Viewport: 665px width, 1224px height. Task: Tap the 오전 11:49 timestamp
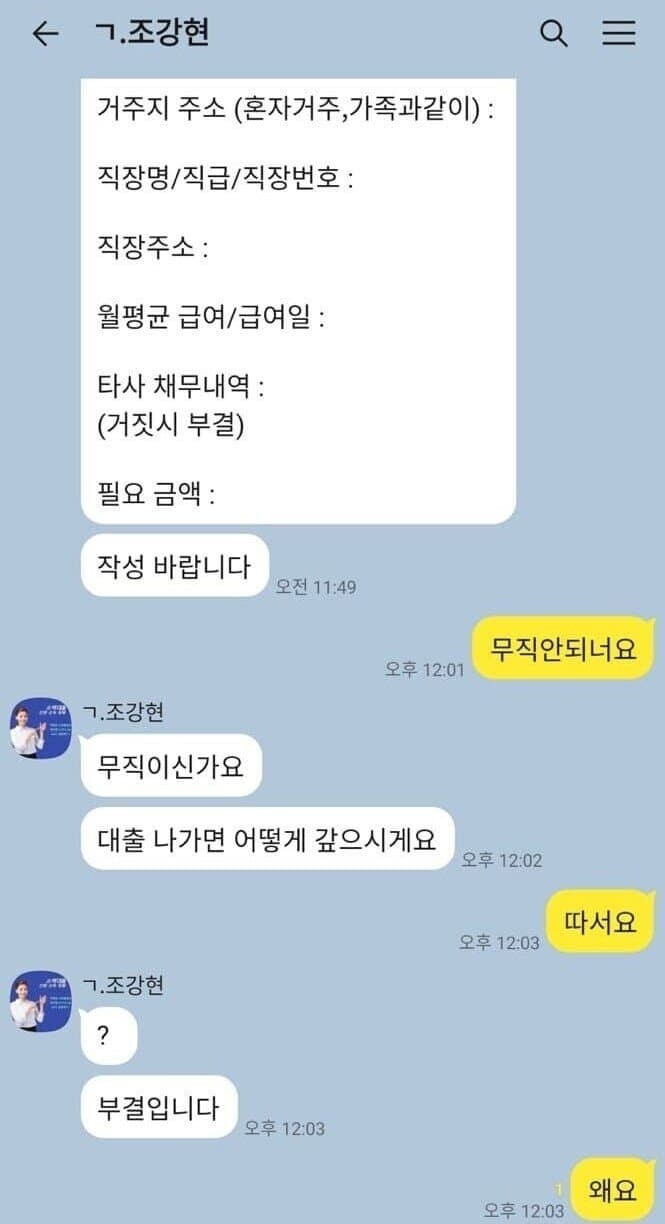pos(316,587)
